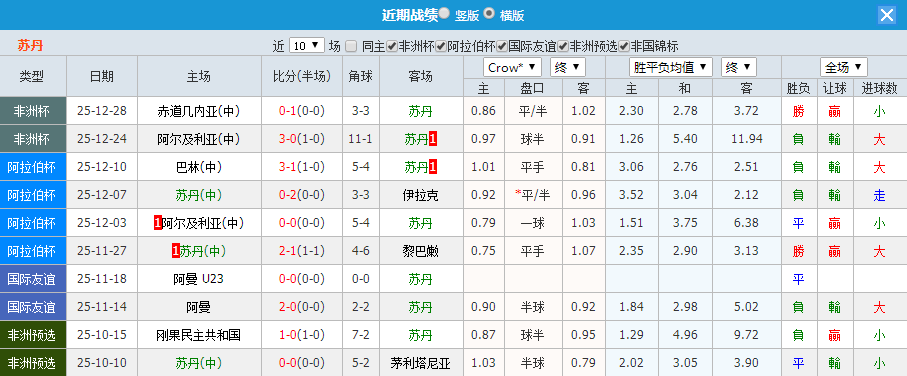
Task: Click the 一球 handicap cell
Action: (x=533, y=223)
